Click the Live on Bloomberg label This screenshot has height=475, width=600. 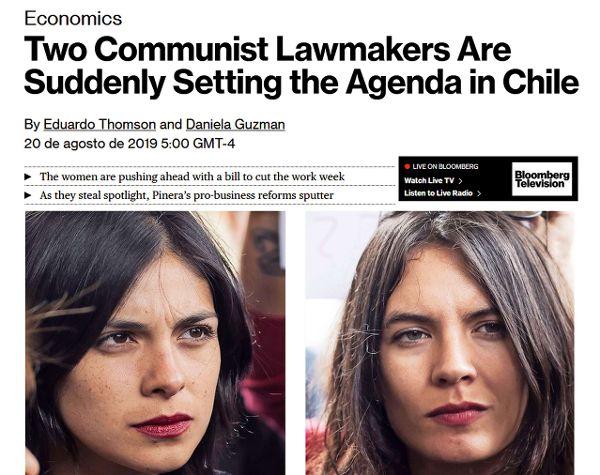click(x=445, y=166)
